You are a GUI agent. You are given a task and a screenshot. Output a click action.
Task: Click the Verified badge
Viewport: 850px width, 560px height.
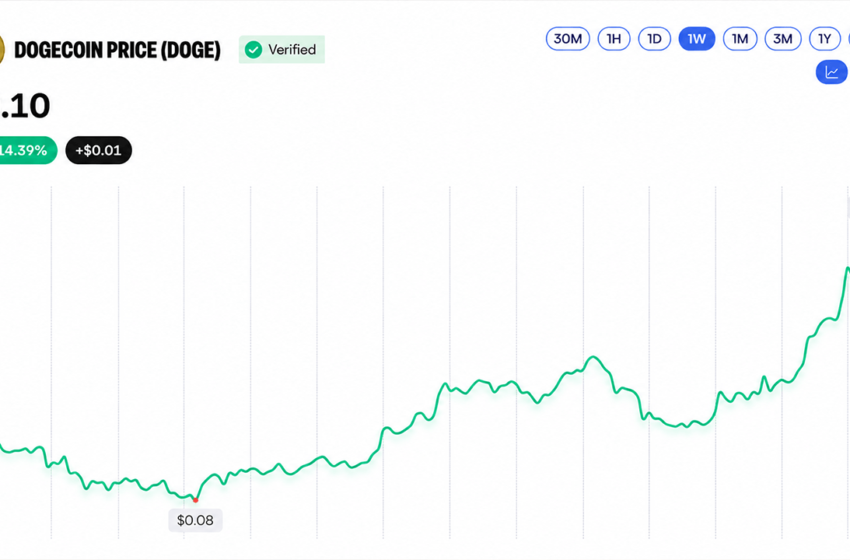click(282, 49)
